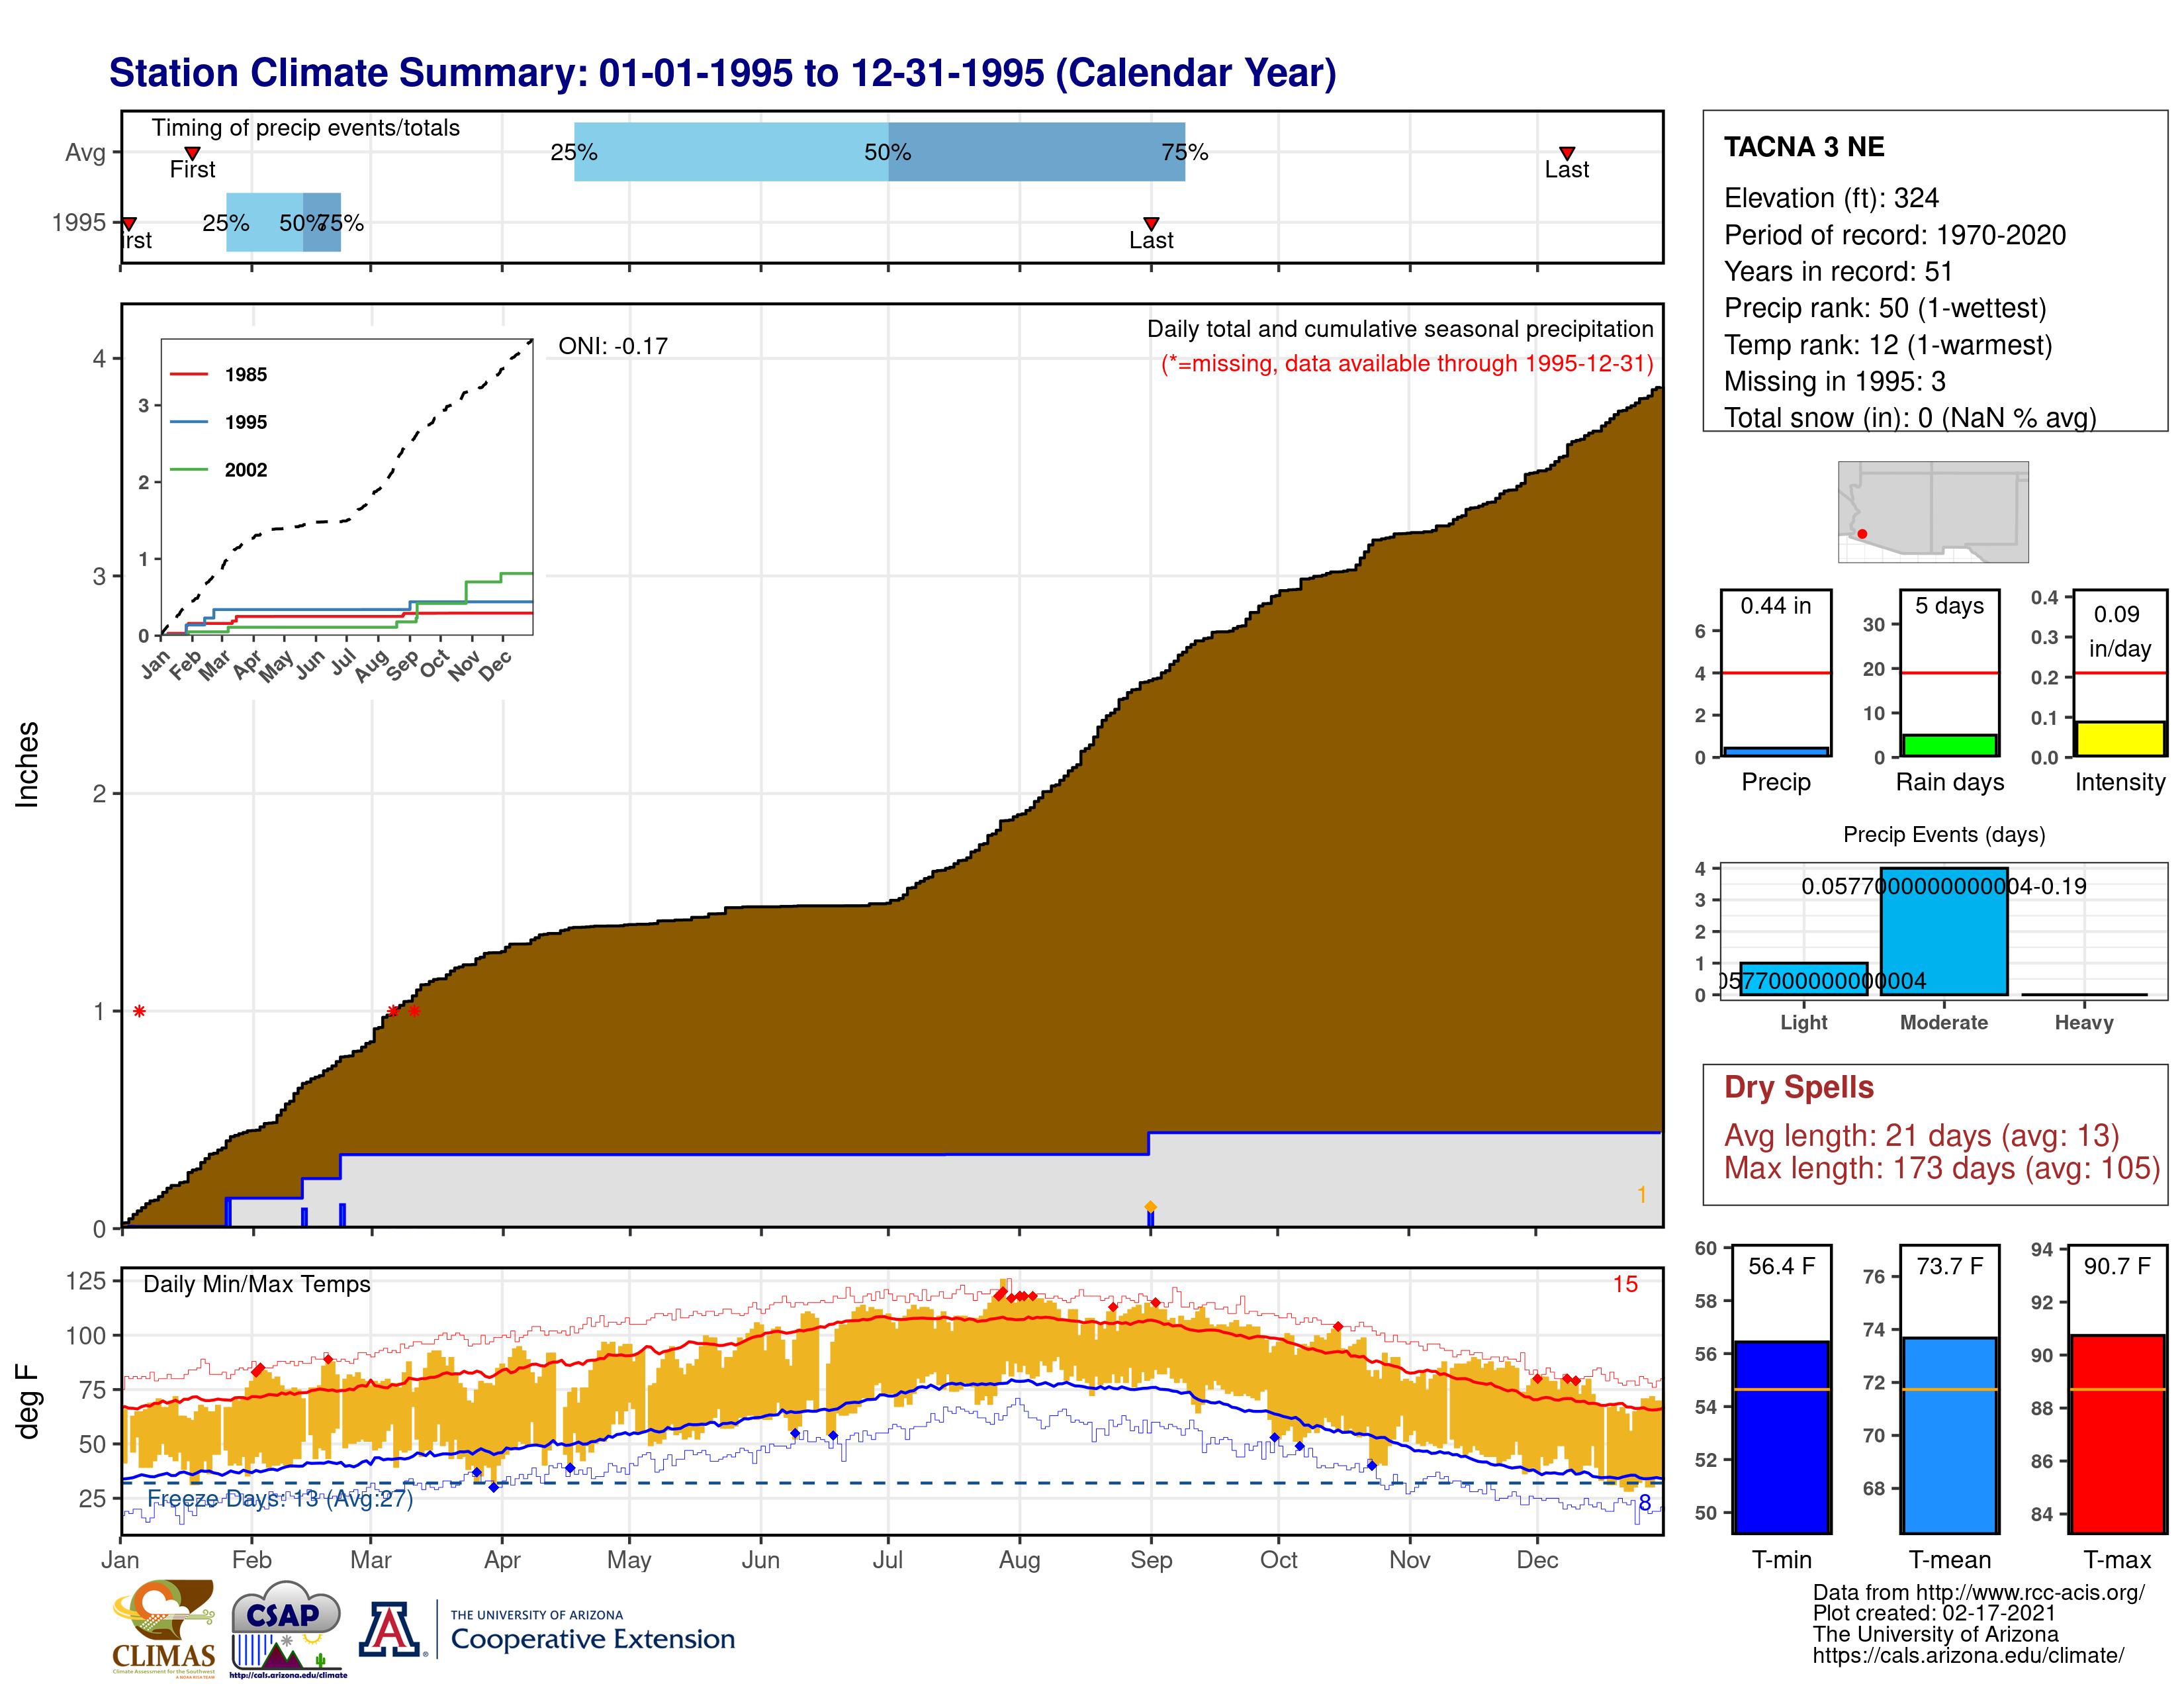The height and width of the screenshot is (1688, 2184).
Task: Click the Elevation (ft): 324 line
Action: (x=1831, y=198)
